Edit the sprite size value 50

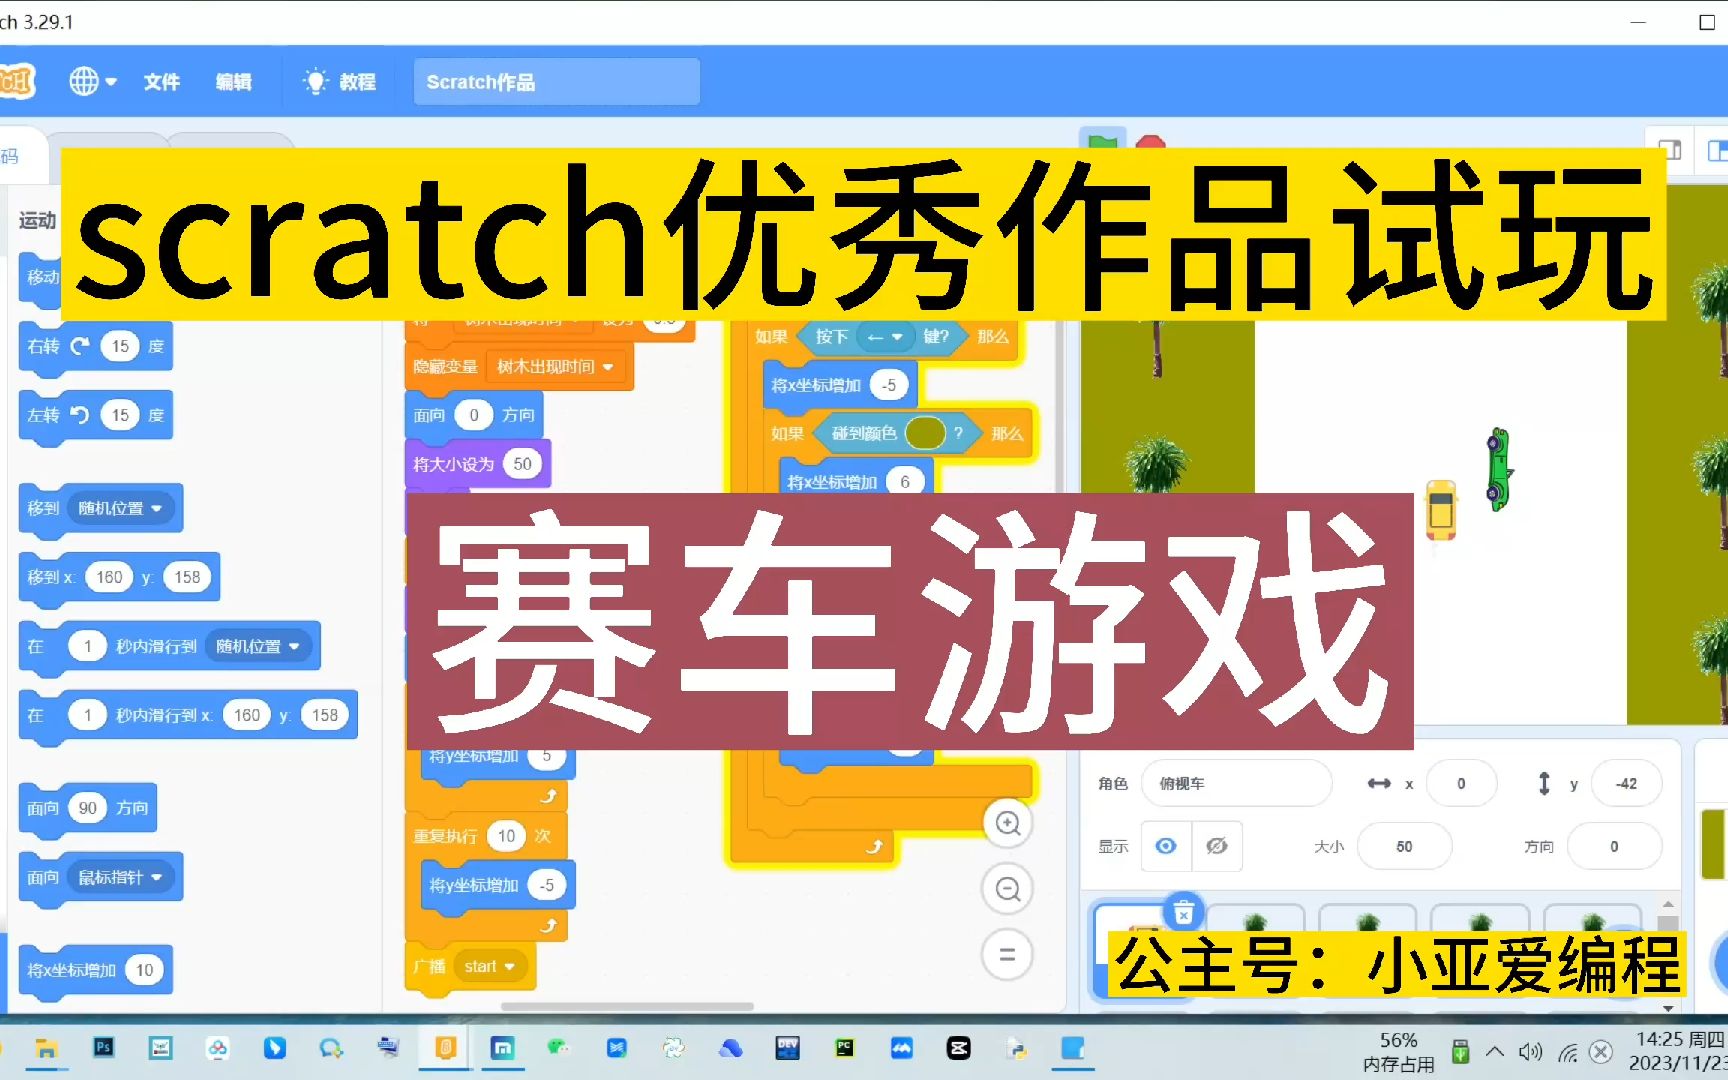coord(1404,846)
